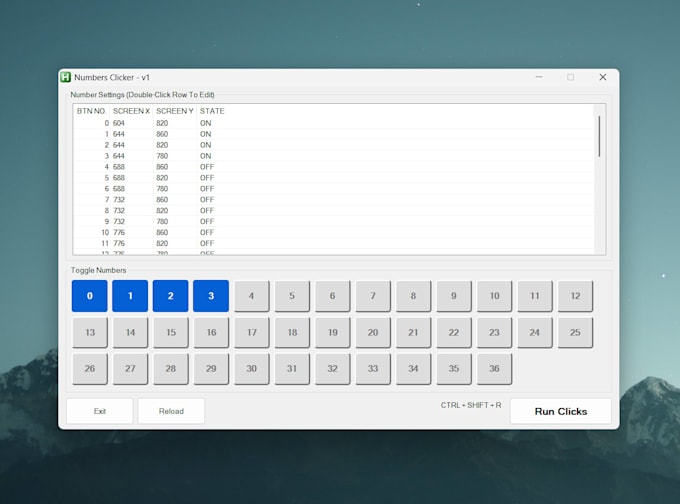The width and height of the screenshot is (680, 504).
Task: Close the Numbers Clicker window
Action: click(603, 77)
